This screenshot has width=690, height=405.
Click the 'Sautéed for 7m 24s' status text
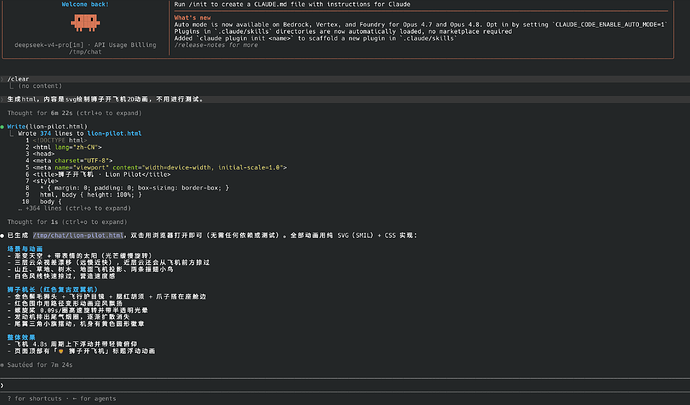pyautogui.click(x=40, y=365)
